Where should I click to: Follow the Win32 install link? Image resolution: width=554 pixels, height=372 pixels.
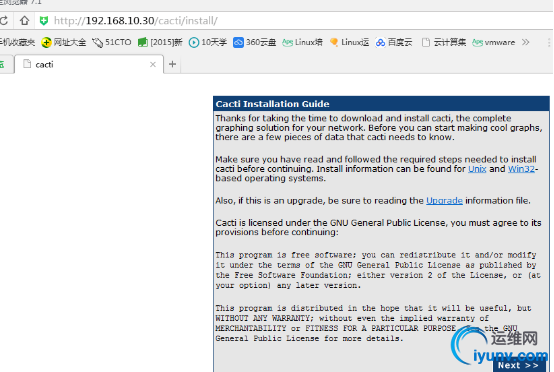521,169
